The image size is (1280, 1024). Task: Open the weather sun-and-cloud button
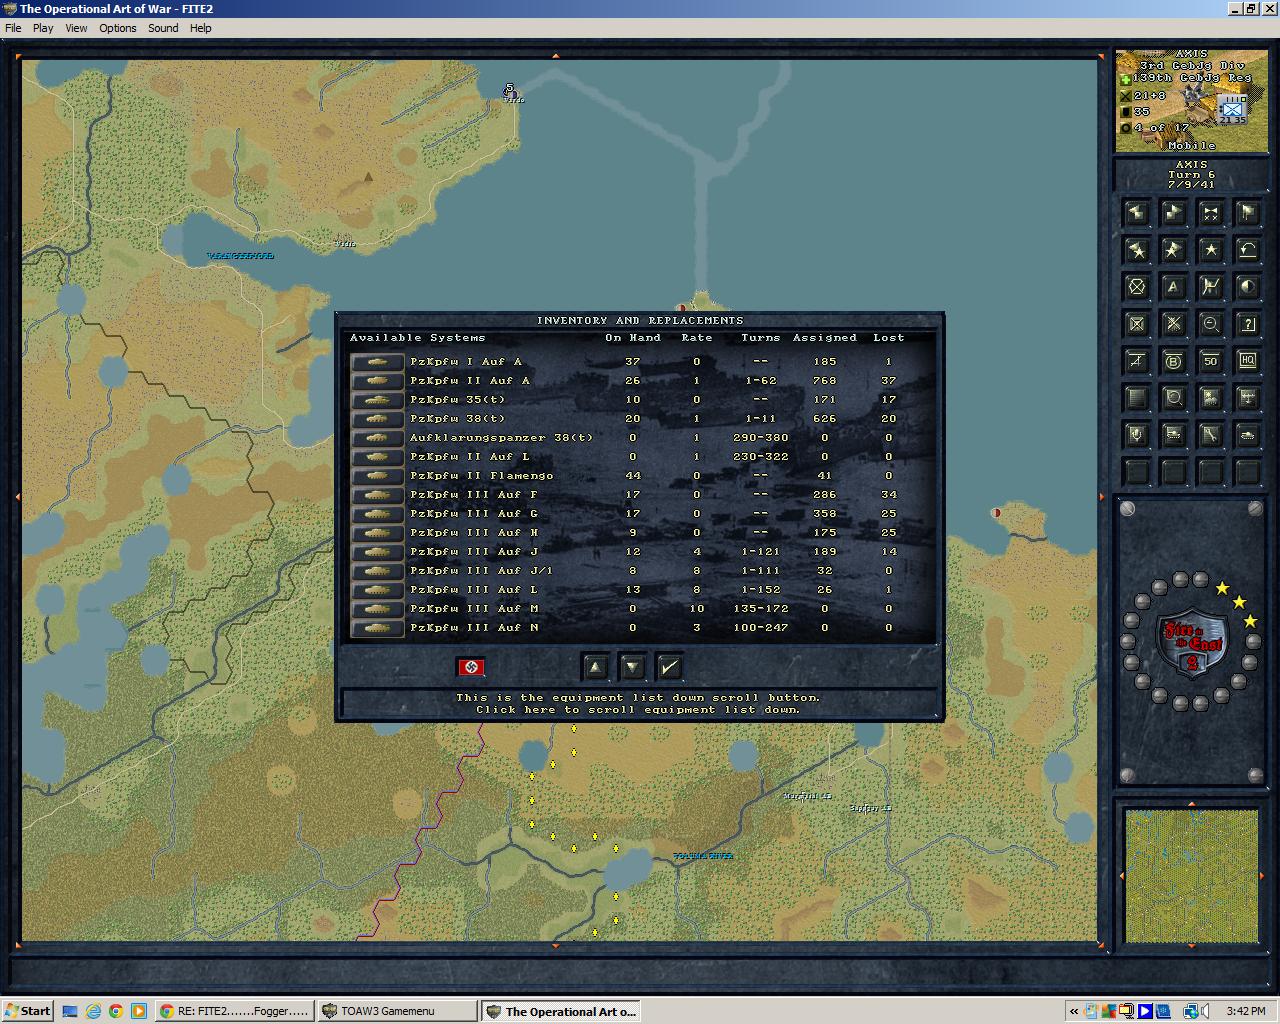1210,398
